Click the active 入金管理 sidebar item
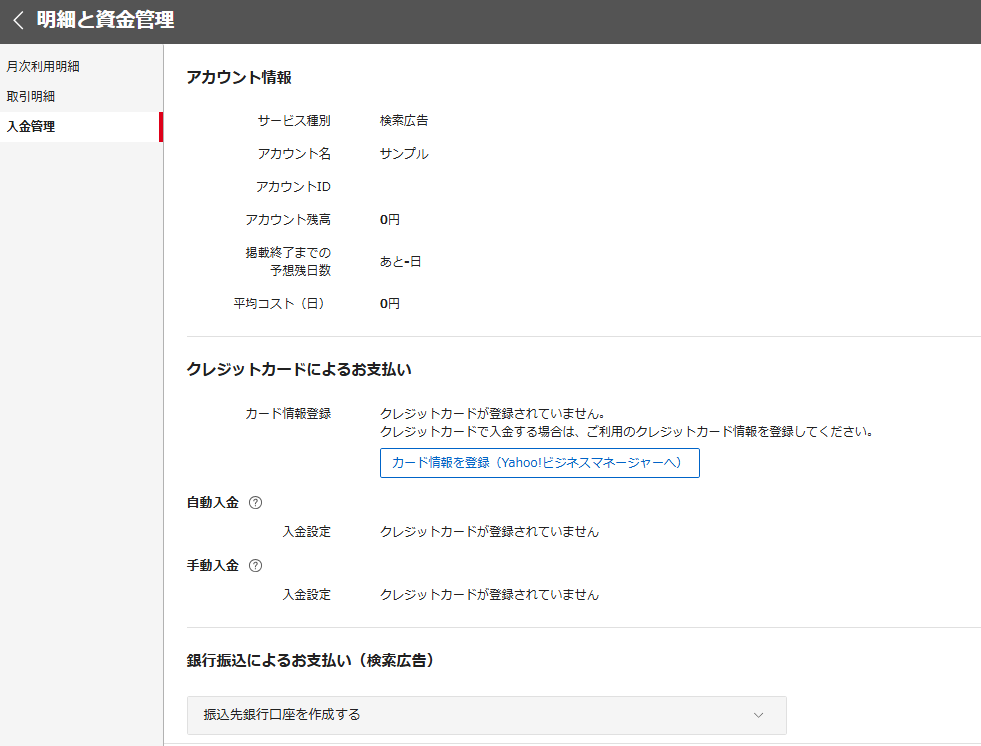This screenshot has height=746, width=981. 31,127
